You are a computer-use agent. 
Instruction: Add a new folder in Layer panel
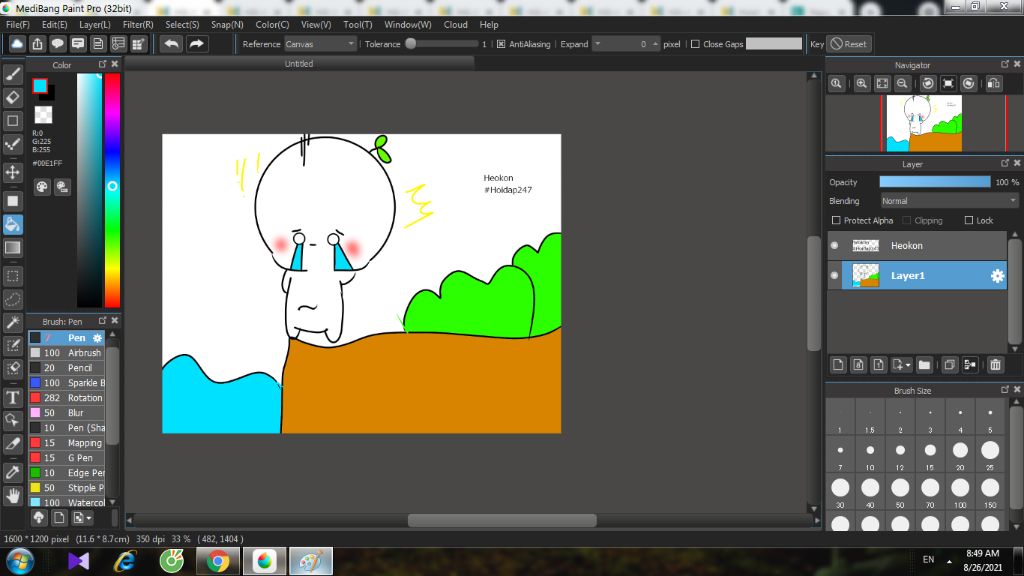coord(924,365)
